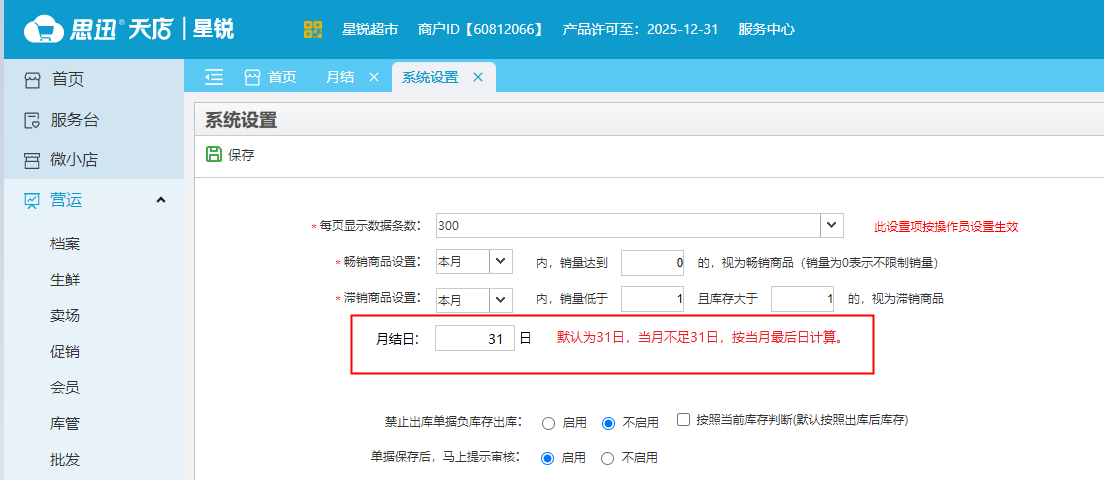Click the red 此设置项按操作员设置生效 note
Screen dimensions: 1104x480
point(946,227)
